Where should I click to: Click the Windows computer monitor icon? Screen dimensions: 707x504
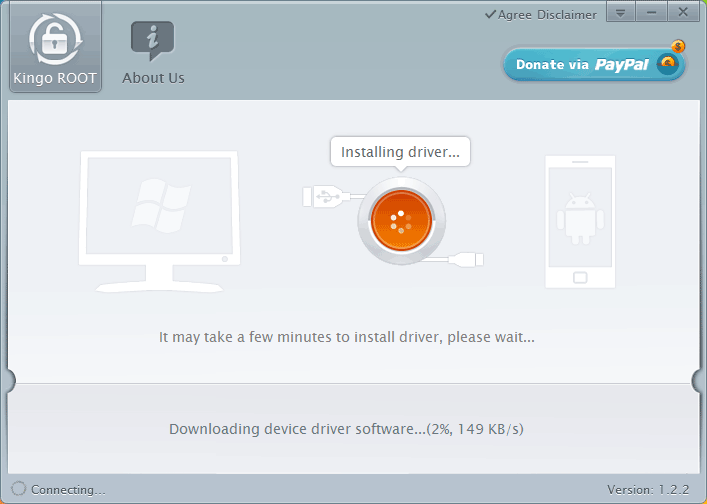pos(159,222)
